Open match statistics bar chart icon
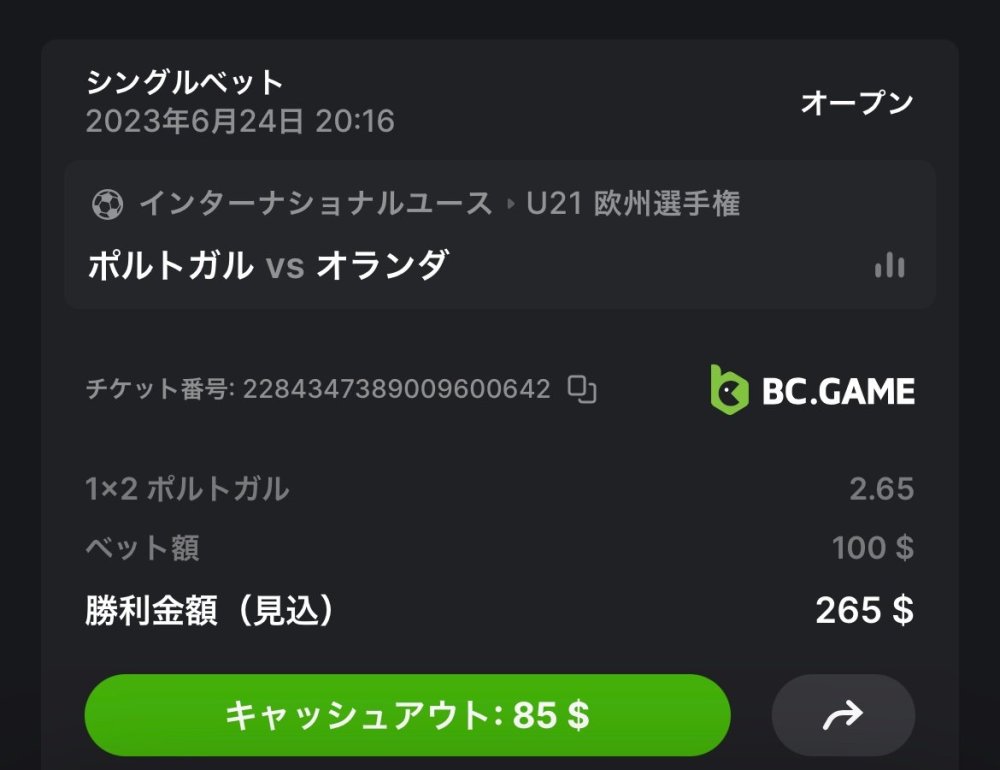 [889, 265]
